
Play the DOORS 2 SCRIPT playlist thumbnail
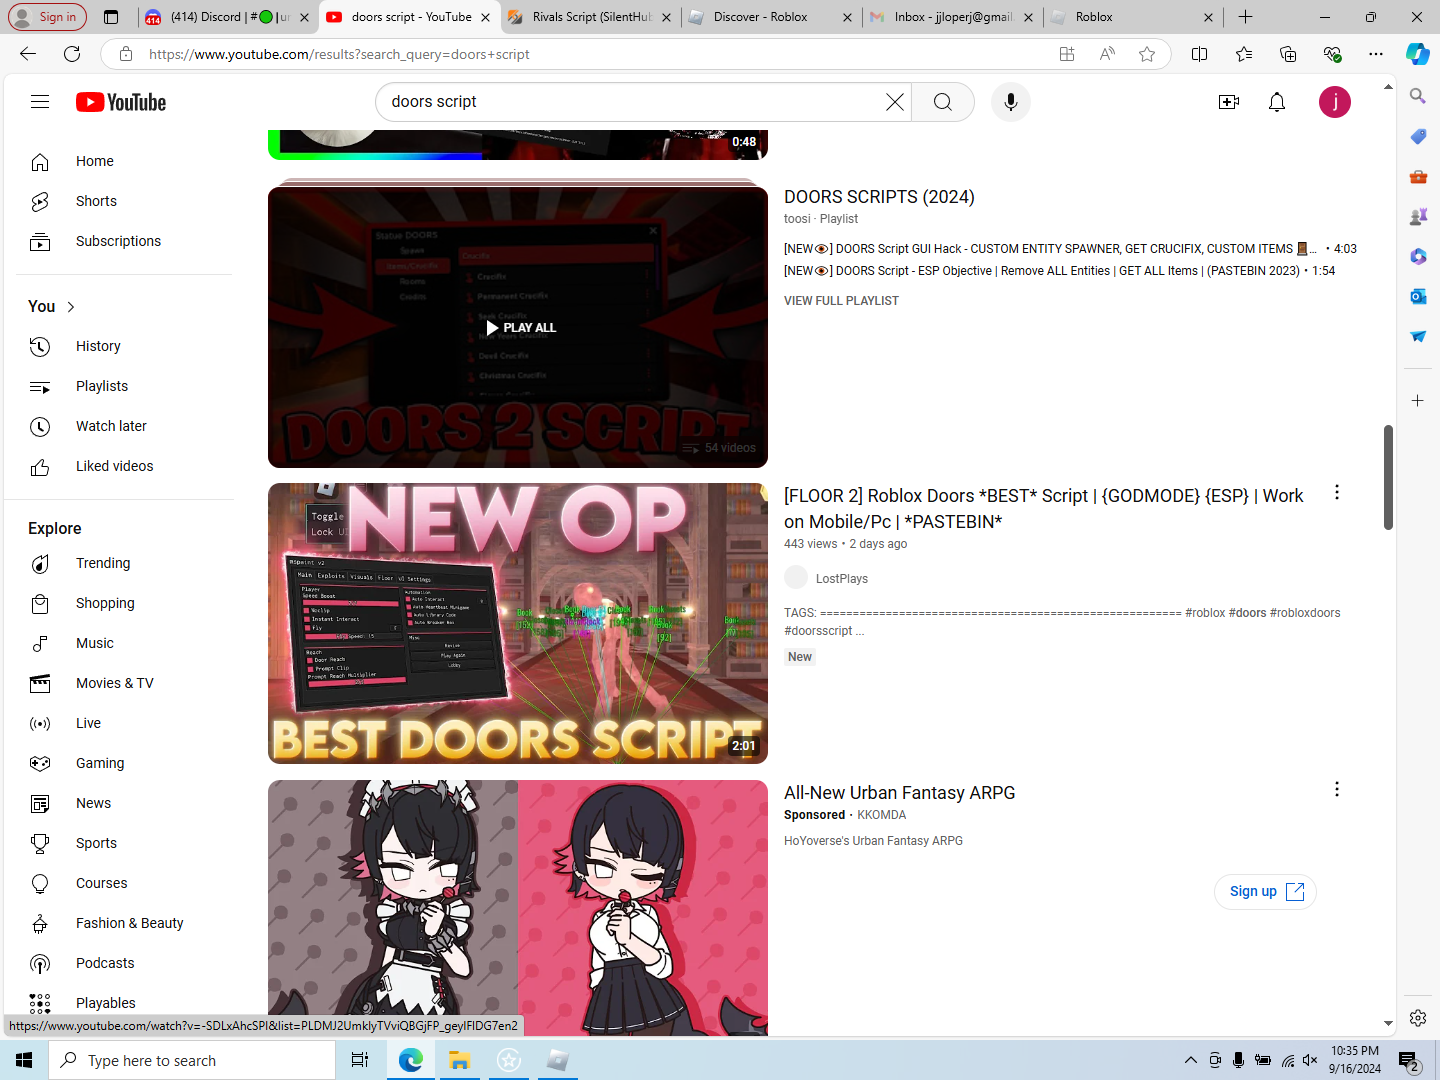(518, 327)
